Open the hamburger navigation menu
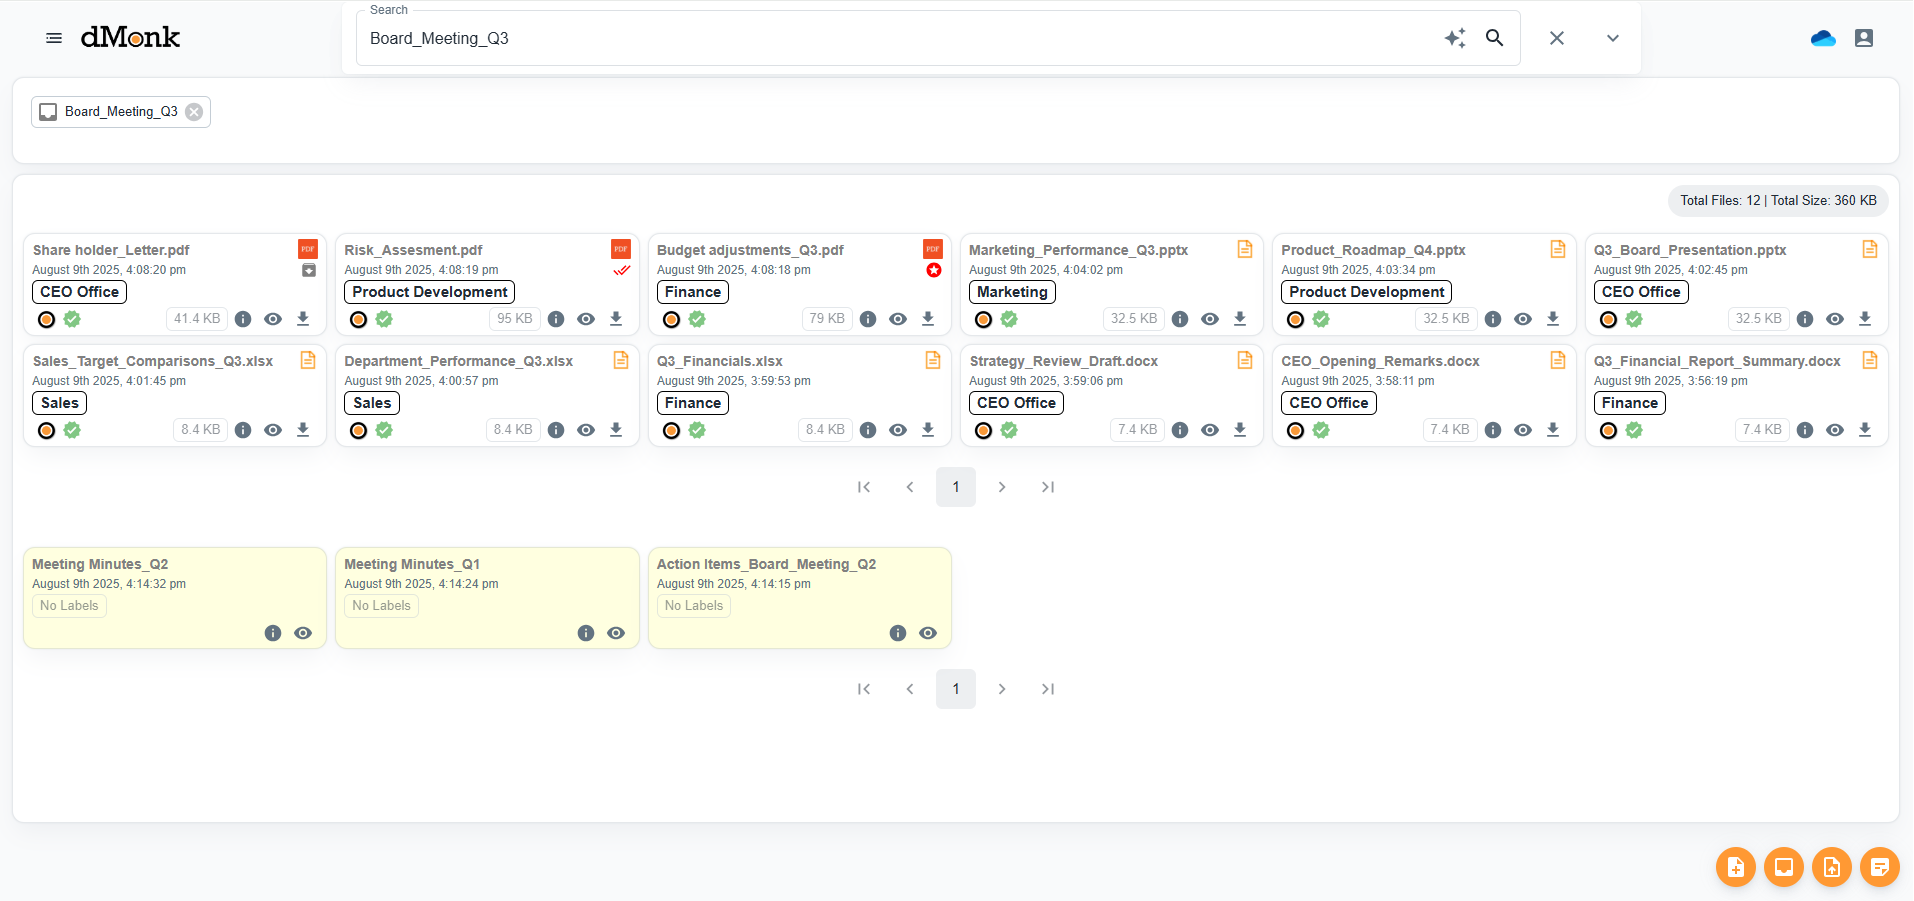This screenshot has width=1914, height=901. pos(53,37)
